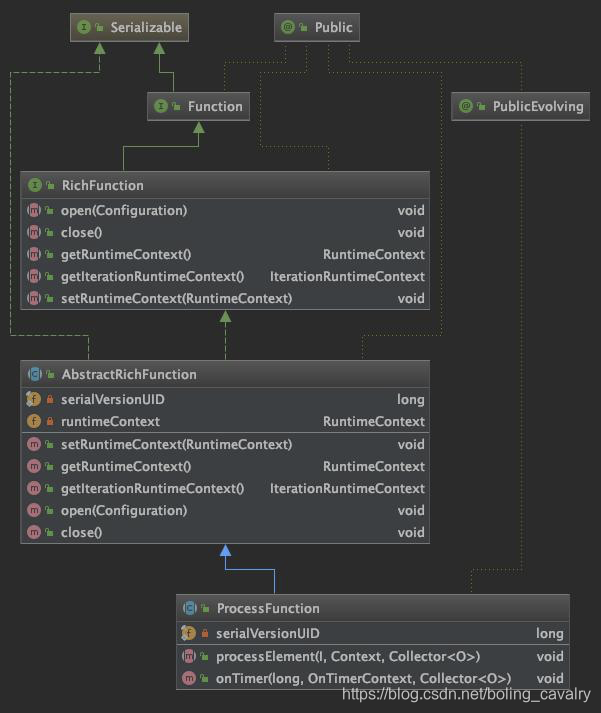Click the AbstractRichFunction class icon
Image resolution: width=601 pixels, height=713 pixels.
coord(35,374)
